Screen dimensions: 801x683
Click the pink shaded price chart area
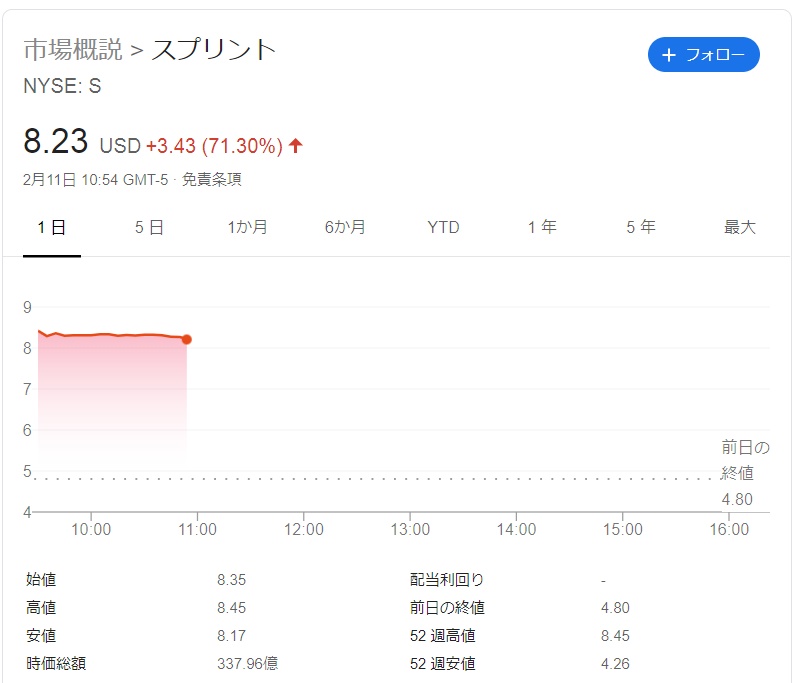(x=112, y=400)
